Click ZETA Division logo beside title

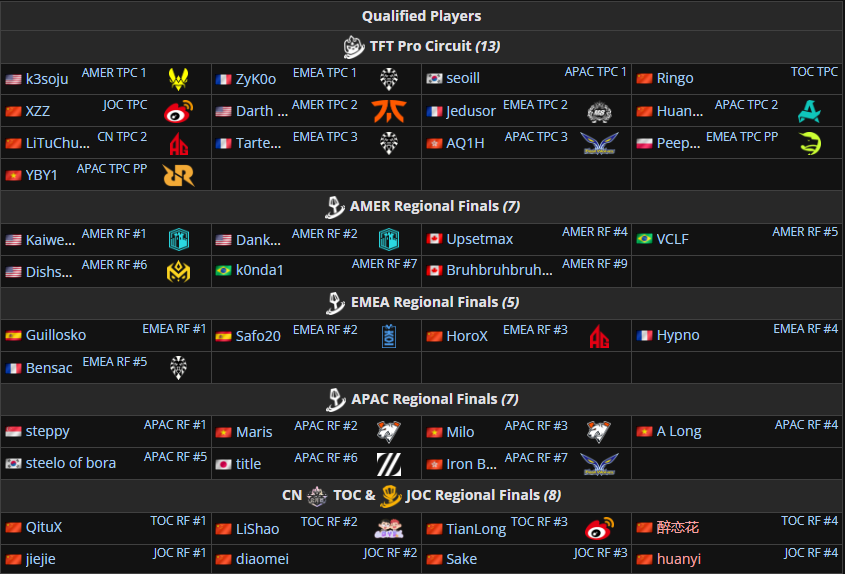[389, 464]
